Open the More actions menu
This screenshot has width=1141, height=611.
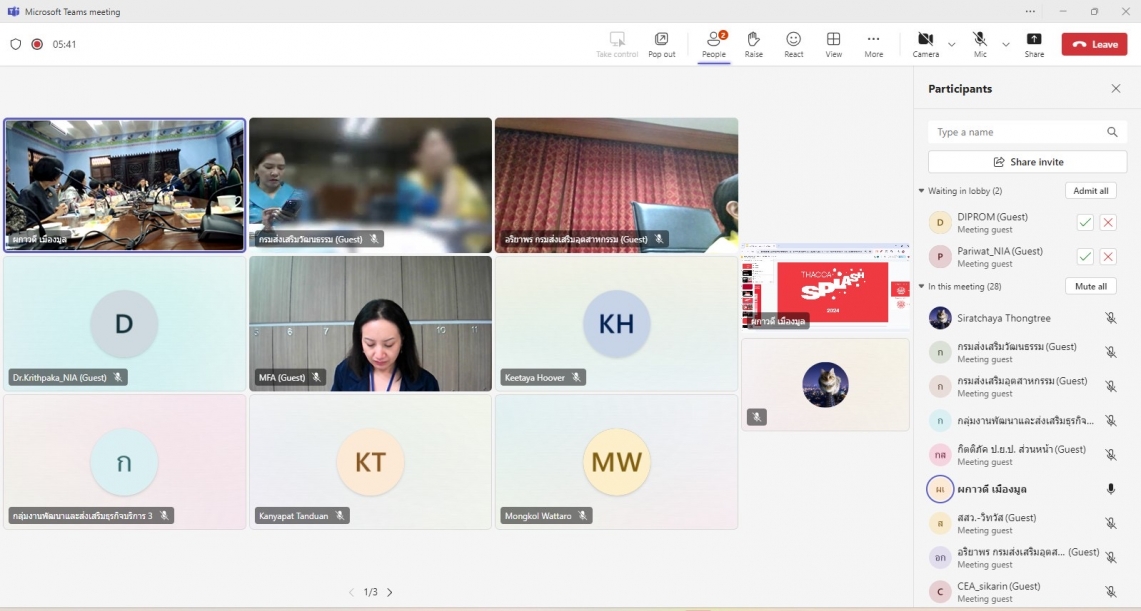(x=873, y=44)
